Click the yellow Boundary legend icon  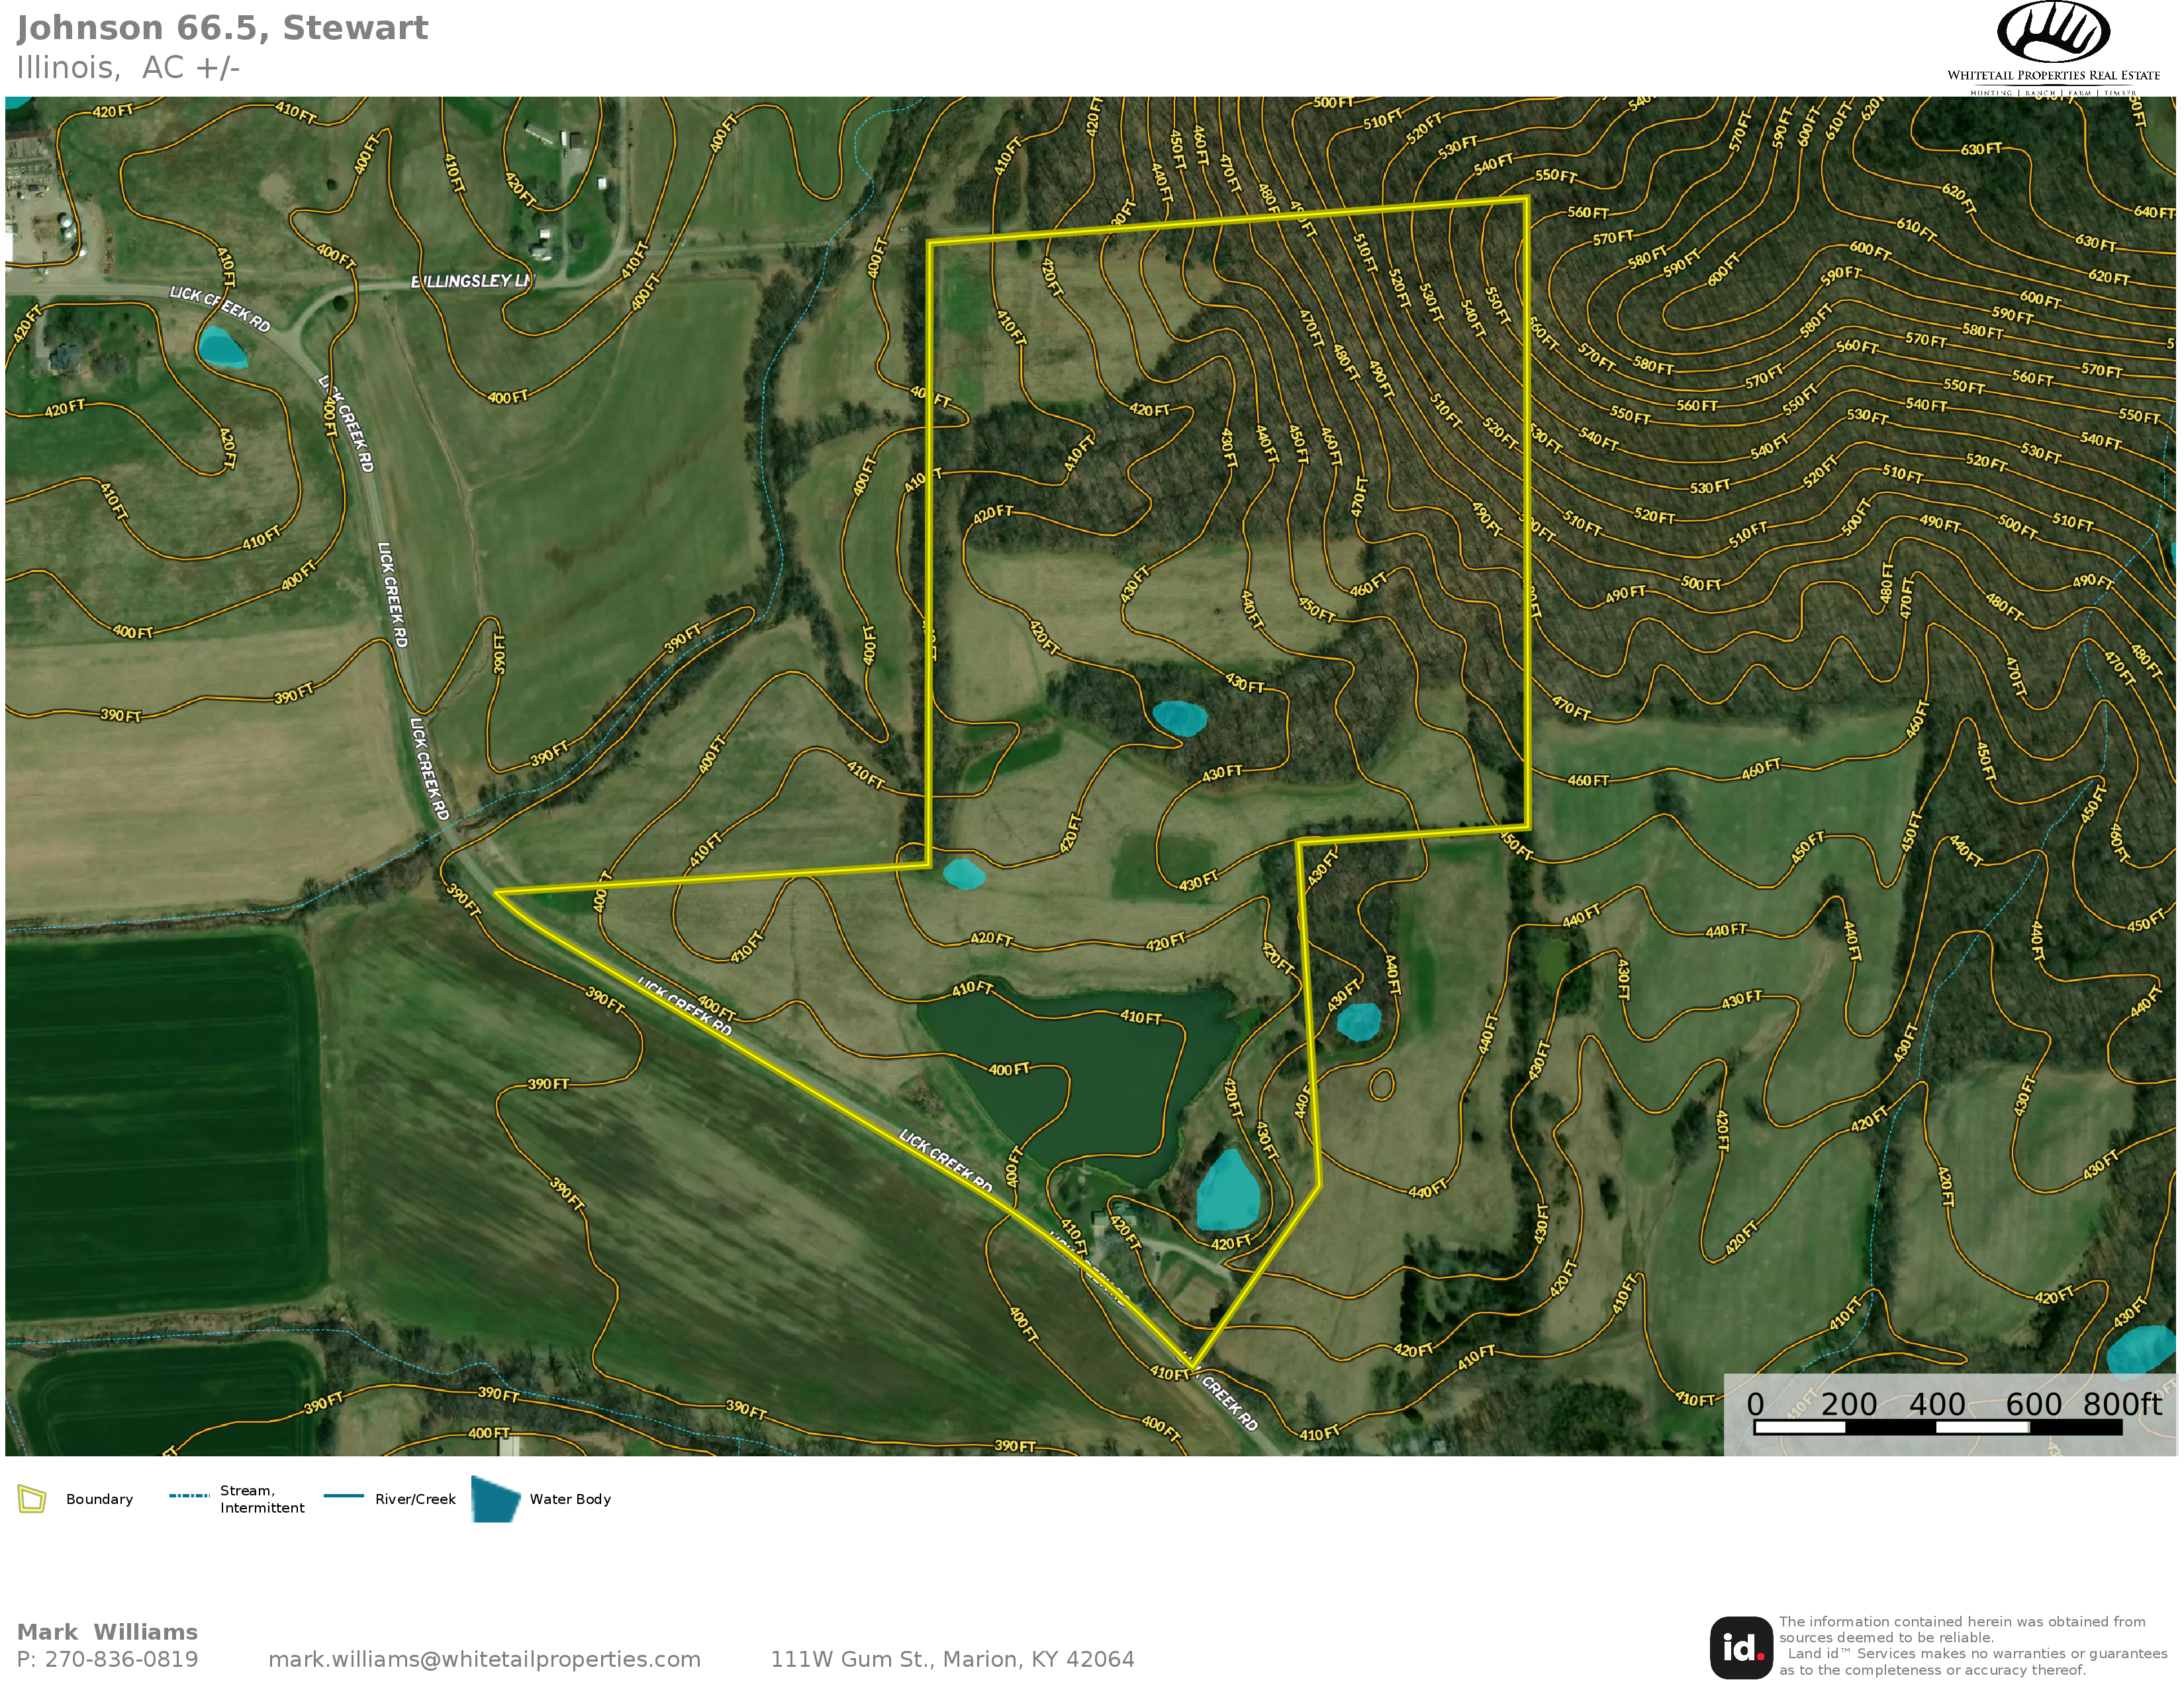point(32,1499)
